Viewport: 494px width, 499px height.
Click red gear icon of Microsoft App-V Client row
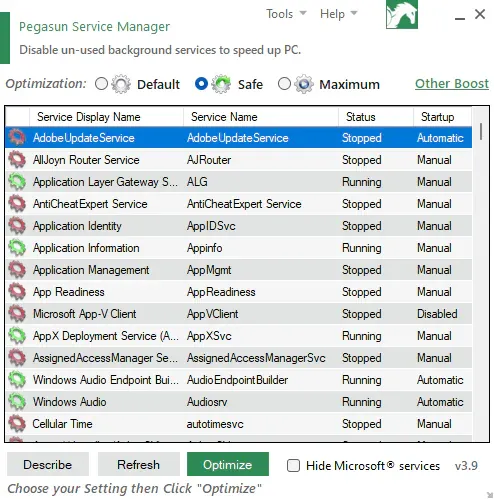tap(17, 313)
